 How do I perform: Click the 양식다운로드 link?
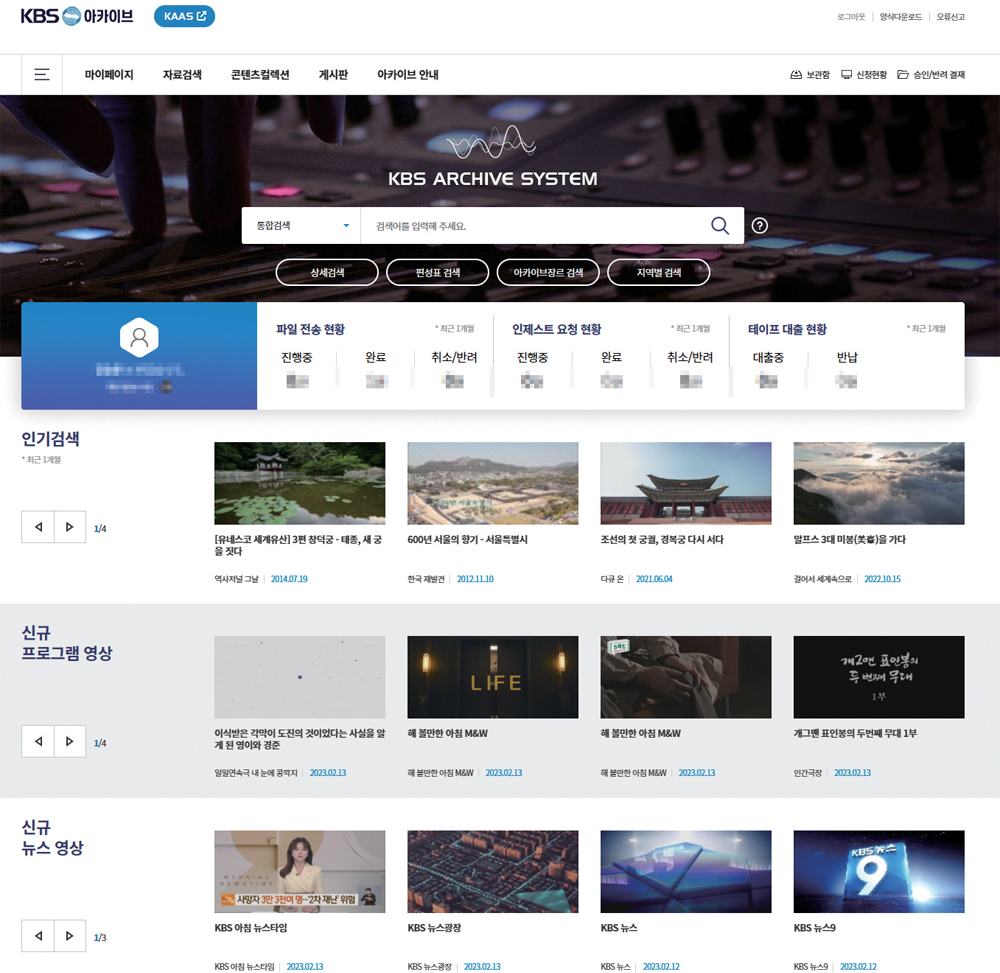tap(901, 17)
